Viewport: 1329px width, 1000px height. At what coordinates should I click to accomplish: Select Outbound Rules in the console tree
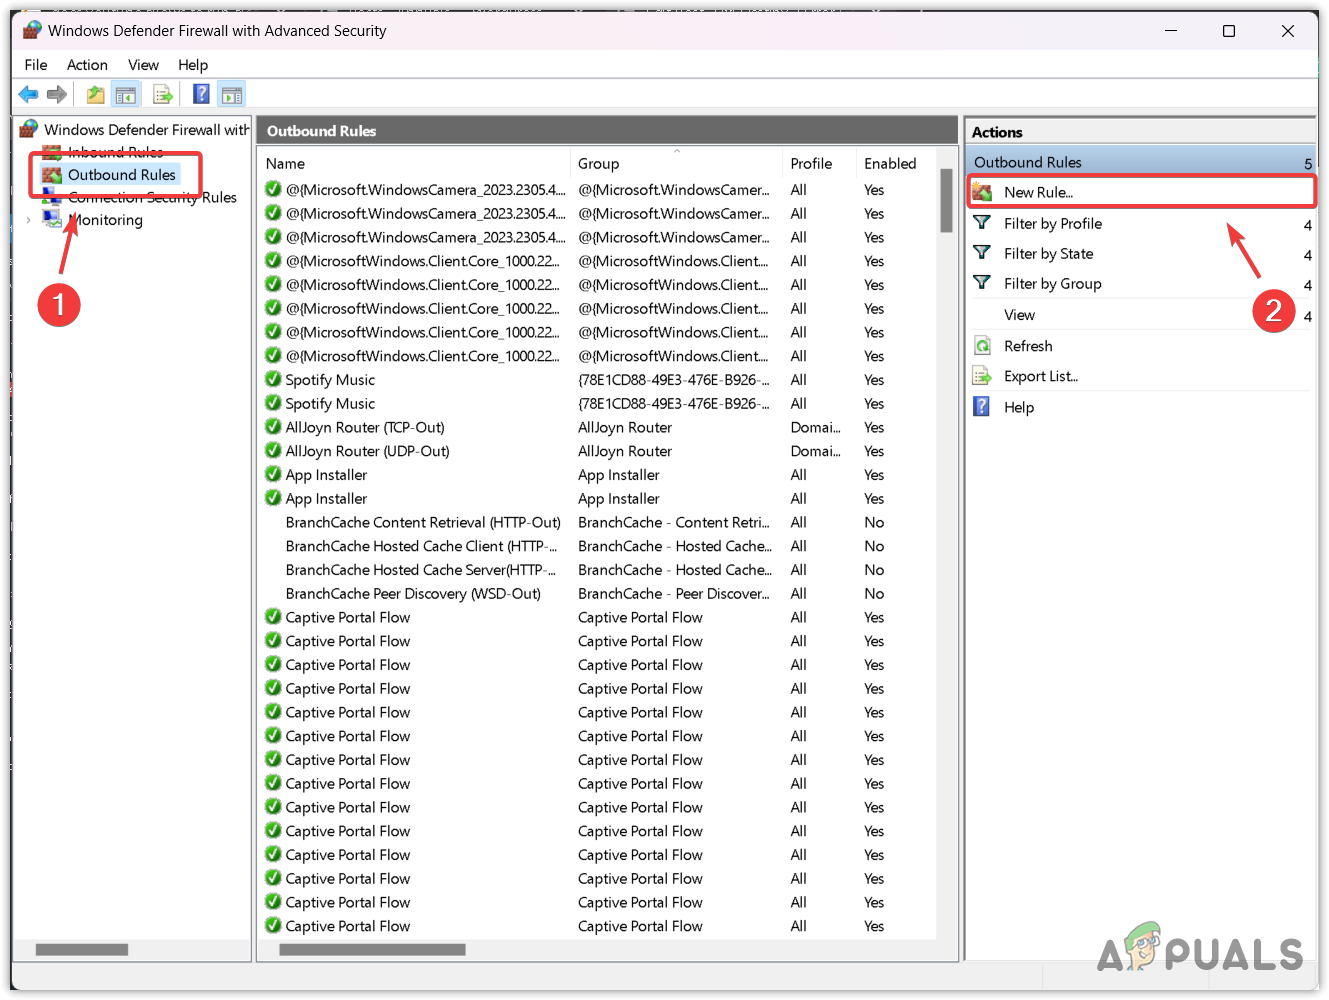(x=122, y=175)
